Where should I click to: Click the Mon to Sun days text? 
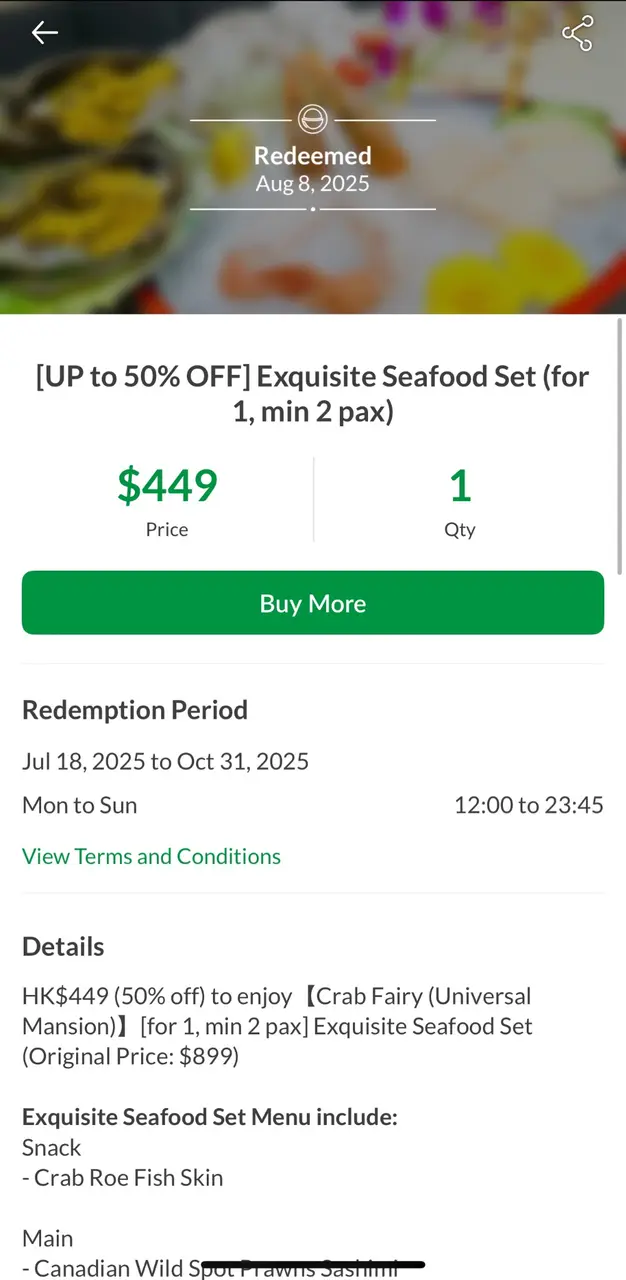[x=80, y=805]
